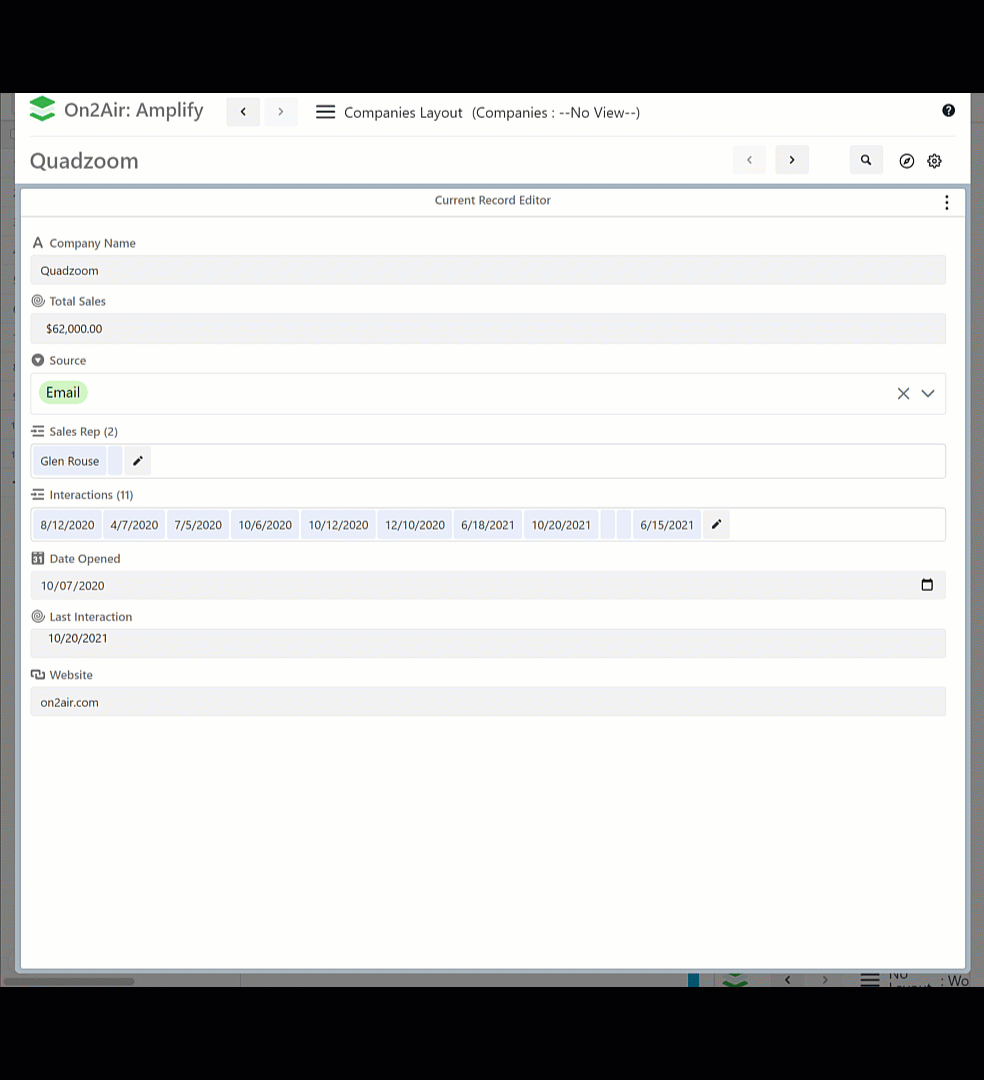Open the 10/12/2020 interaction chip
Viewport: 984px width, 1080px height.
(338, 525)
